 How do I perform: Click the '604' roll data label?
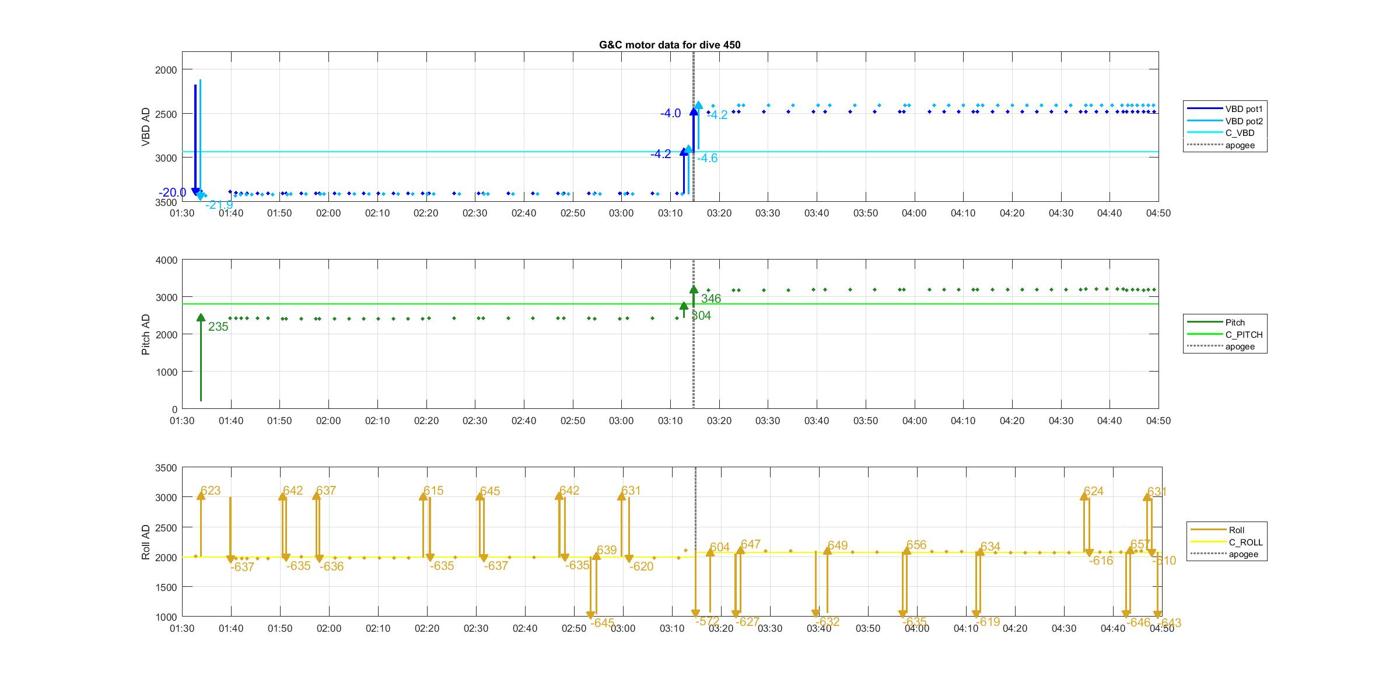(720, 548)
